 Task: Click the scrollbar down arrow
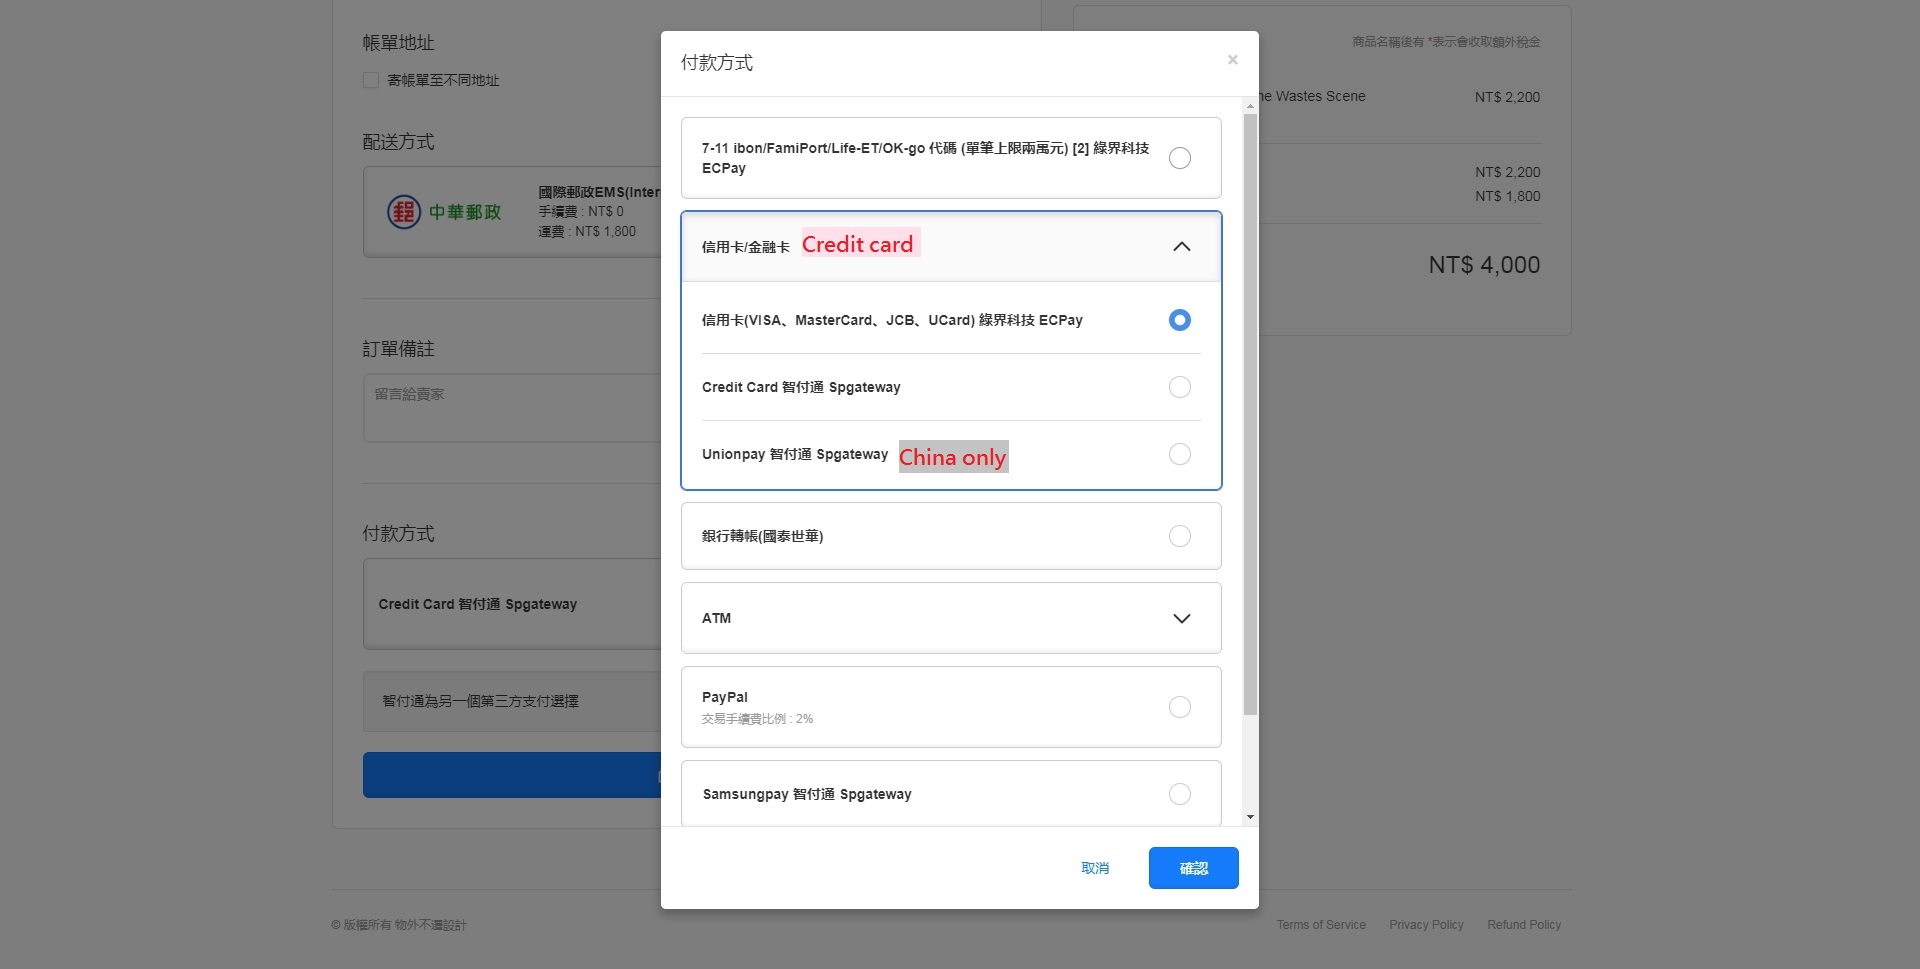point(1250,817)
